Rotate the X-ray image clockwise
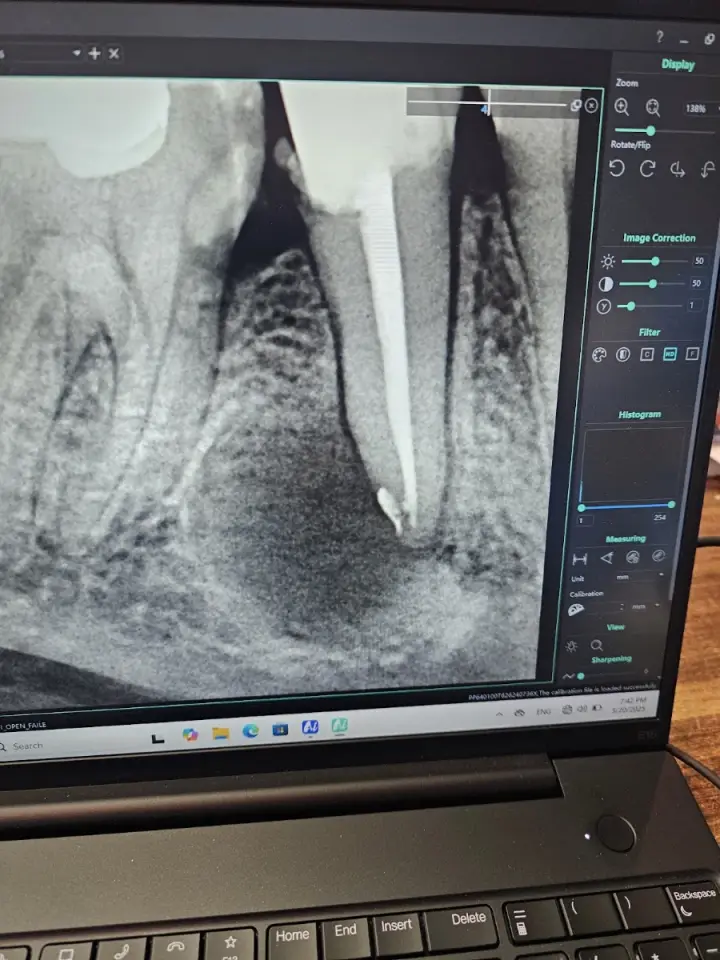The image size is (720, 960). click(x=647, y=169)
